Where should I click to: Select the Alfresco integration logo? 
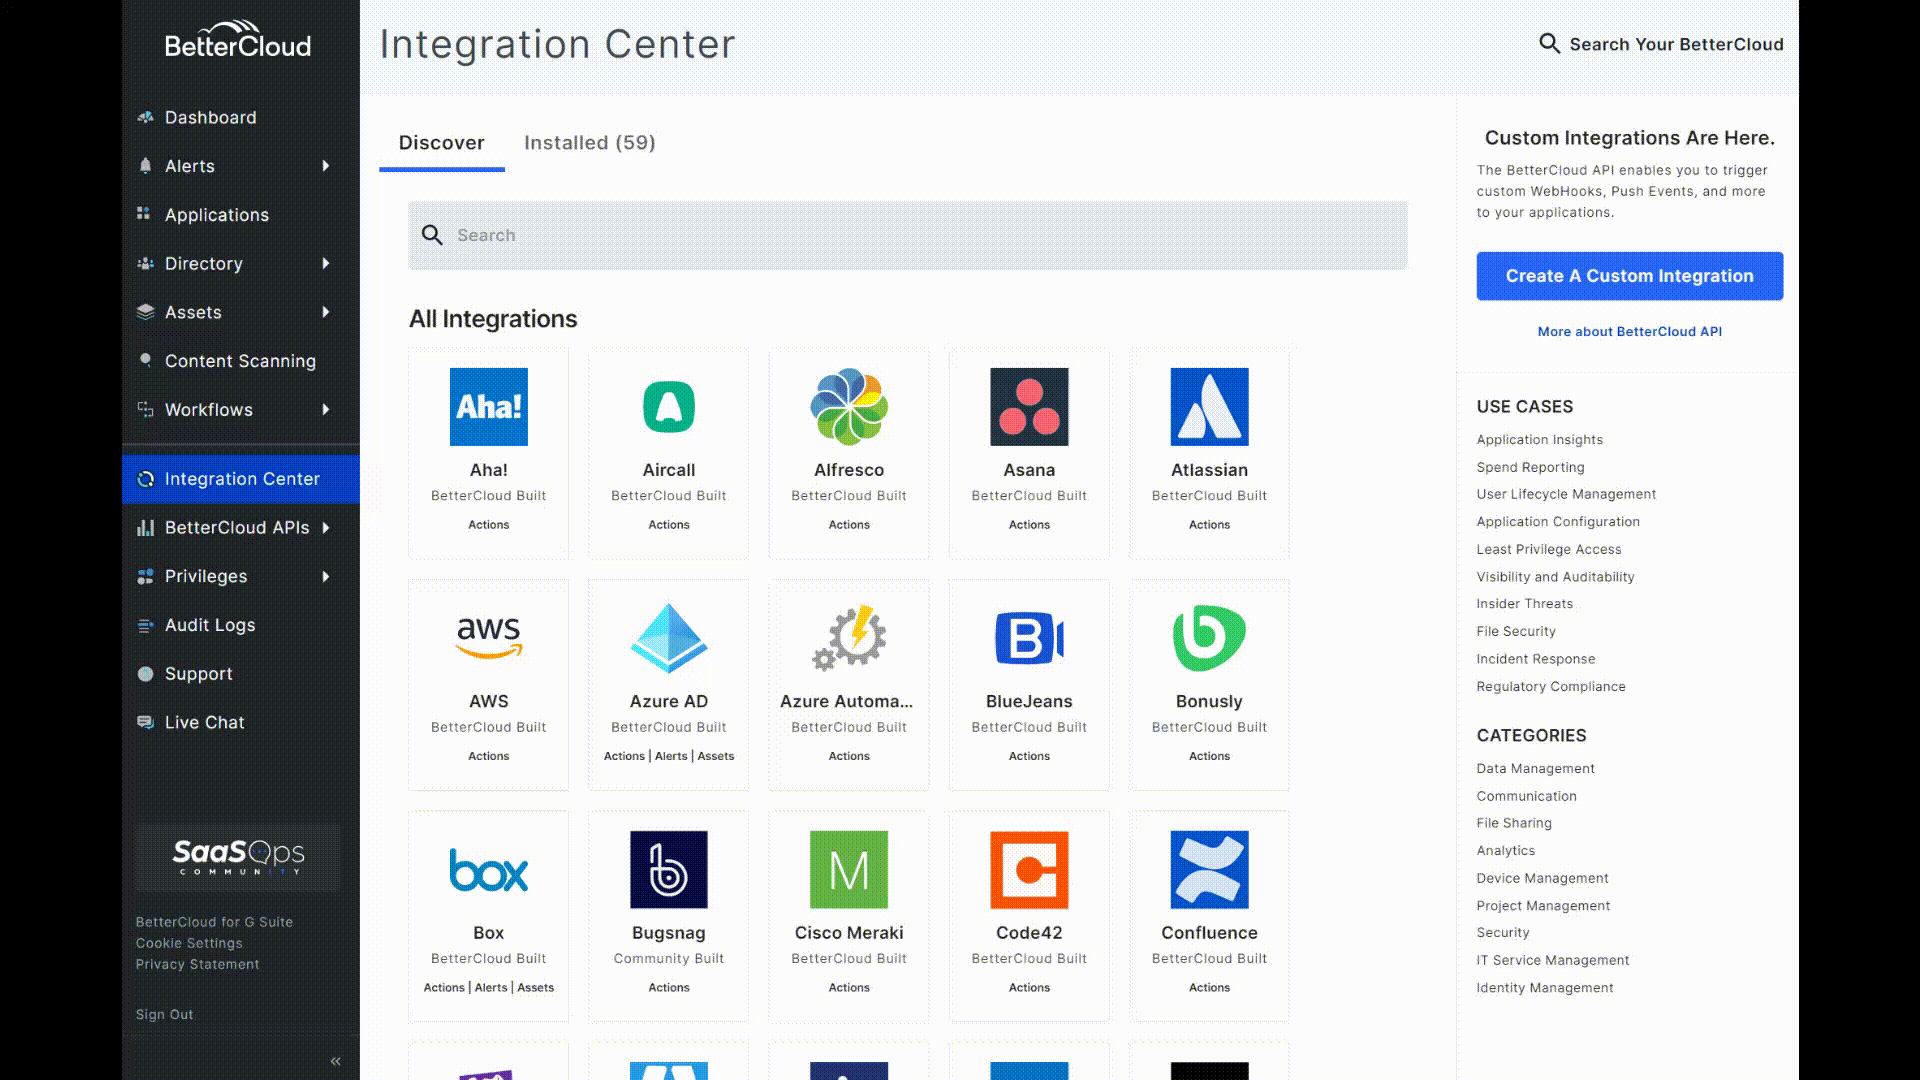pyautogui.click(x=849, y=407)
